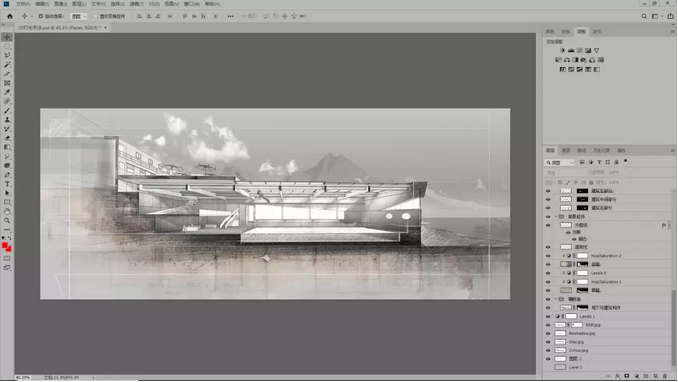Click the red foreground color swatch
This screenshot has height=382, width=678.
coord(5,246)
